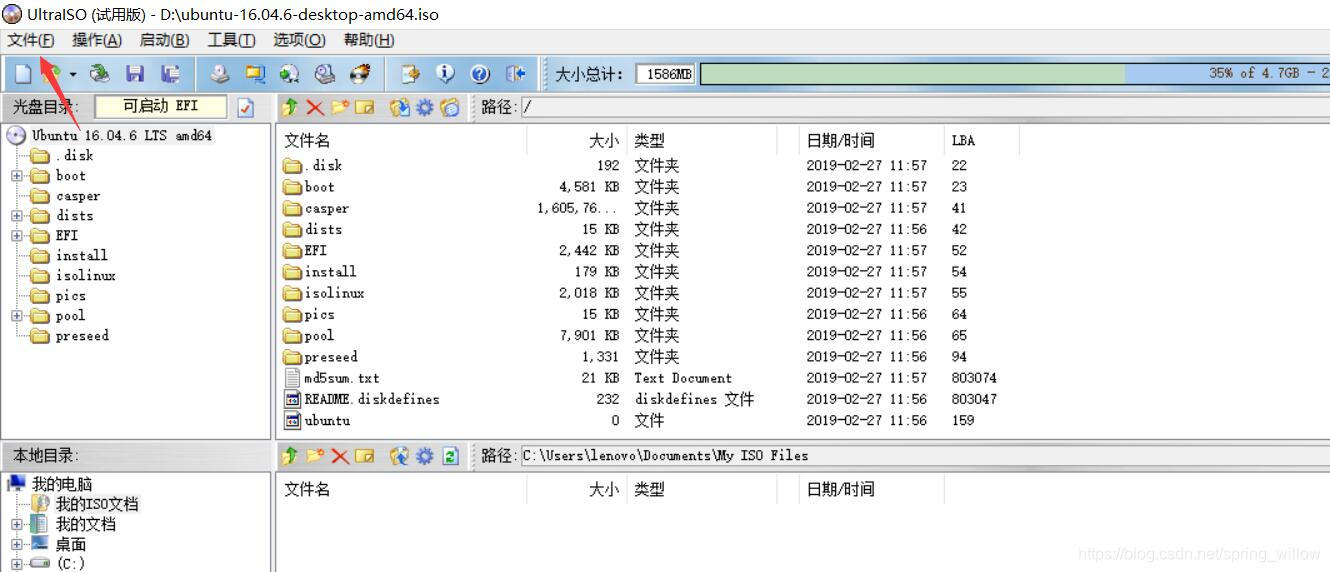This screenshot has height=572, width=1330.
Task: Open the 操作(A) menu
Action: (x=97, y=40)
